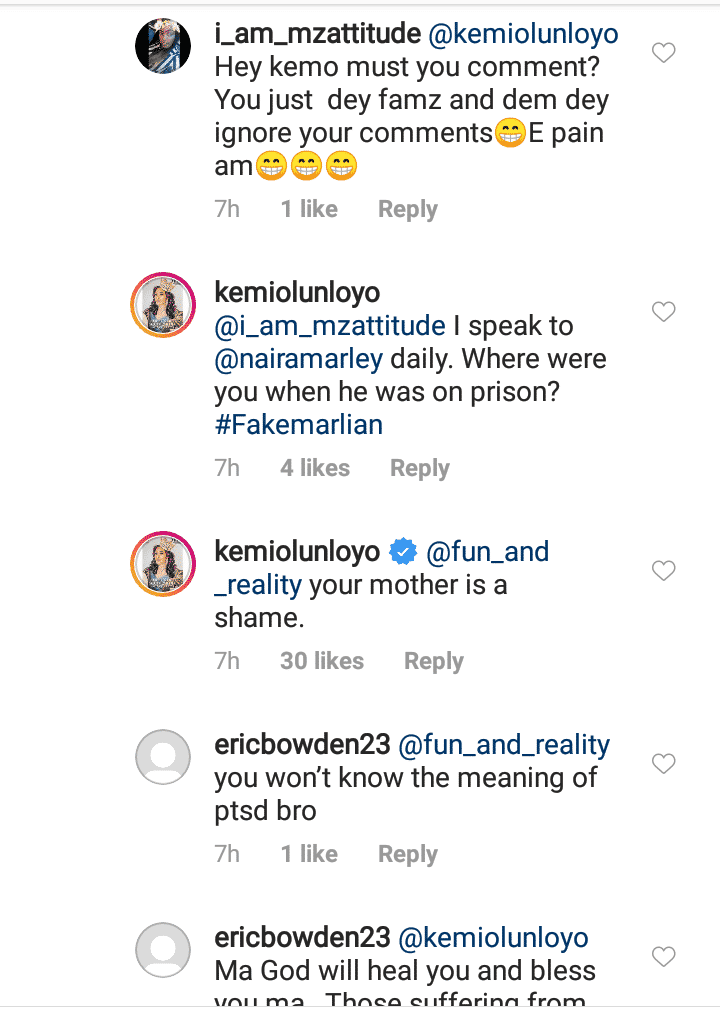Open i_am_mzattitude's profile picture
Viewport: 720px width, 1027px height.
[163, 46]
